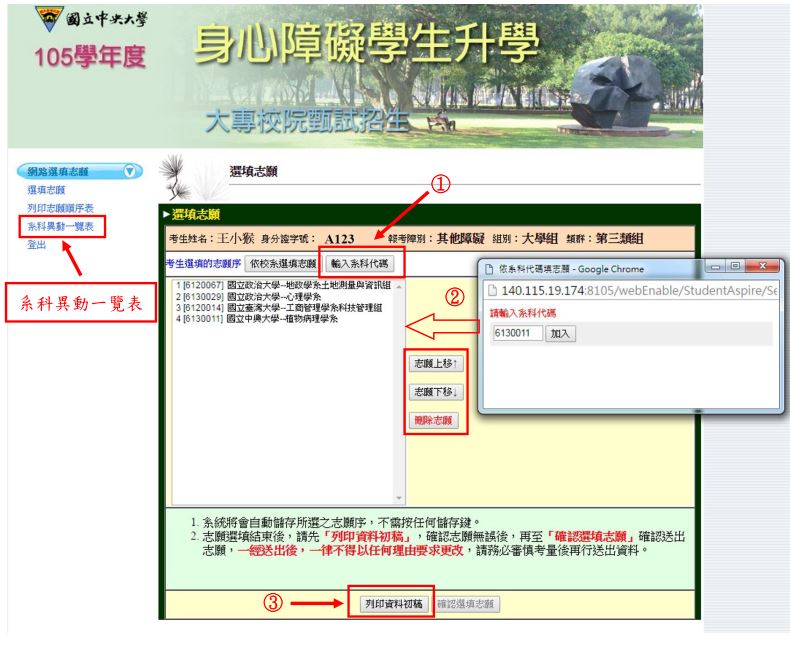This screenshot has width=790, height=667.
Task: Select list row 1 [6120067] 國立政治大學 地政學系
Action: pos(284,285)
